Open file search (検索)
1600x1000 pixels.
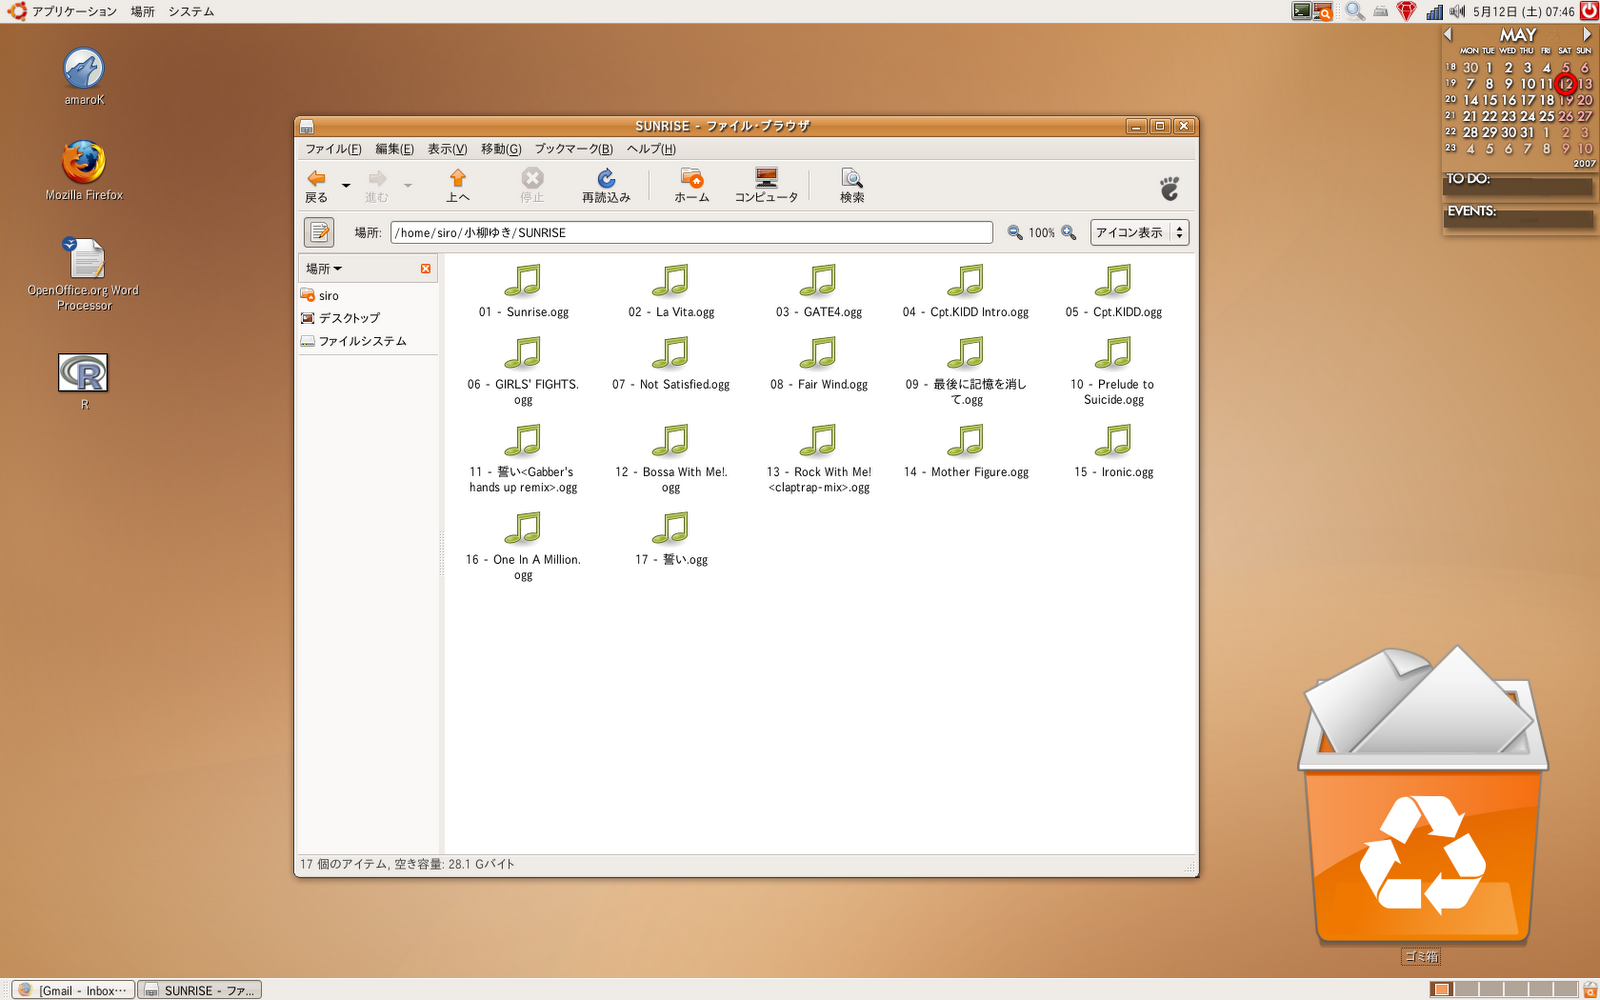pyautogui.click(x=852, y=186)
